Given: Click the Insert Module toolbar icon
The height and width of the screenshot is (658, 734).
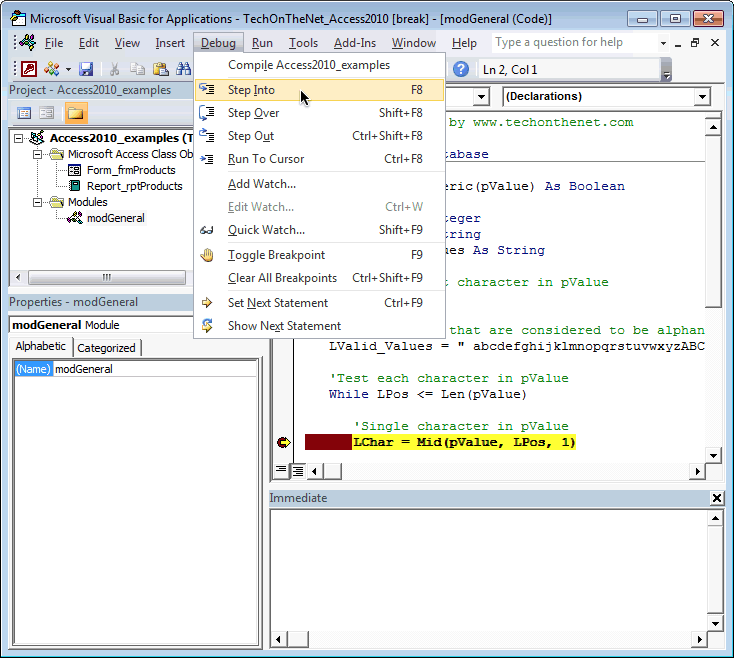Looking at the screenshot, I should 51,69.
